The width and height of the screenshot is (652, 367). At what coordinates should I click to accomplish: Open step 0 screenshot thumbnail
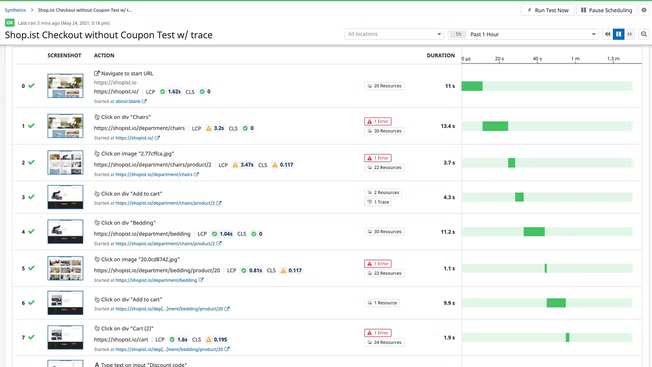[65, 86]
